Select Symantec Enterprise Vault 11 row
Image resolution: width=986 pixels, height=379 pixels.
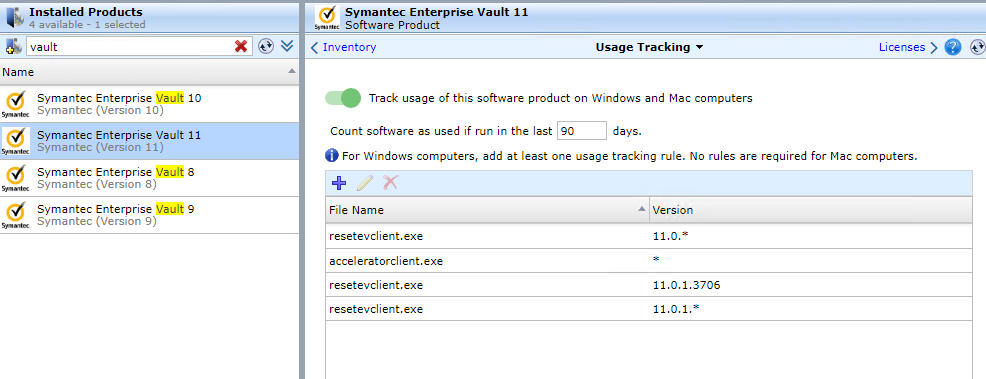pos(149,141)
